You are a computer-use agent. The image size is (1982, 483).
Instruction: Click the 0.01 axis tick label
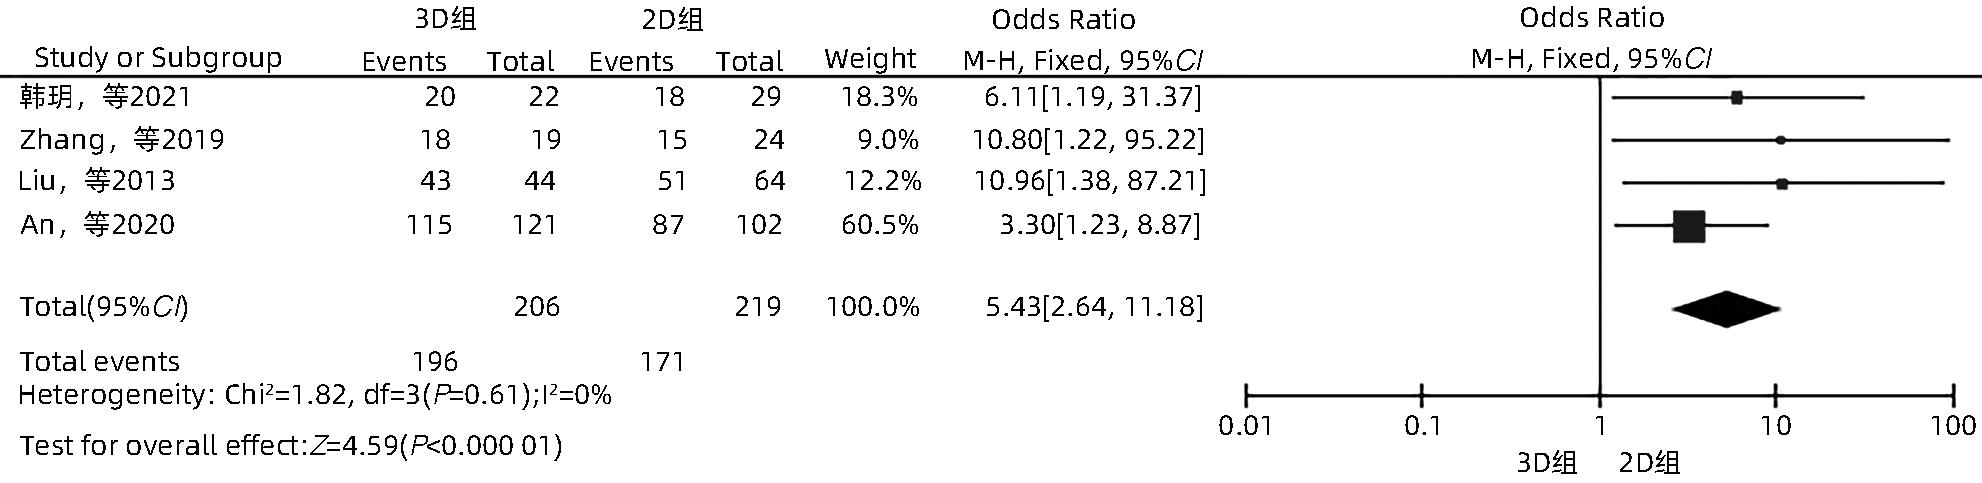tap(1245, 427)
